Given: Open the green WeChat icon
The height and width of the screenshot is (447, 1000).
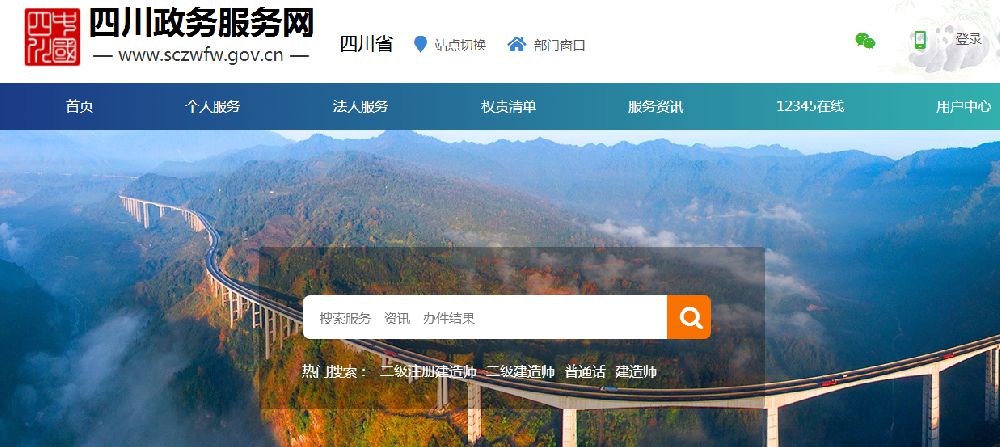Looking at the screenshot, I should pyautogui.click(x=865, y=41).
